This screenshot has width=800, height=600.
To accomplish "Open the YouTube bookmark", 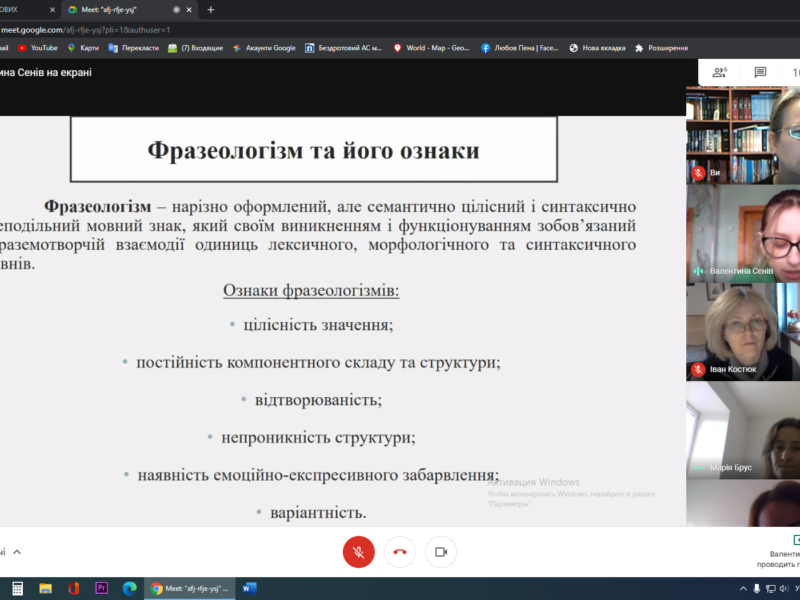I will coord(38,47).
